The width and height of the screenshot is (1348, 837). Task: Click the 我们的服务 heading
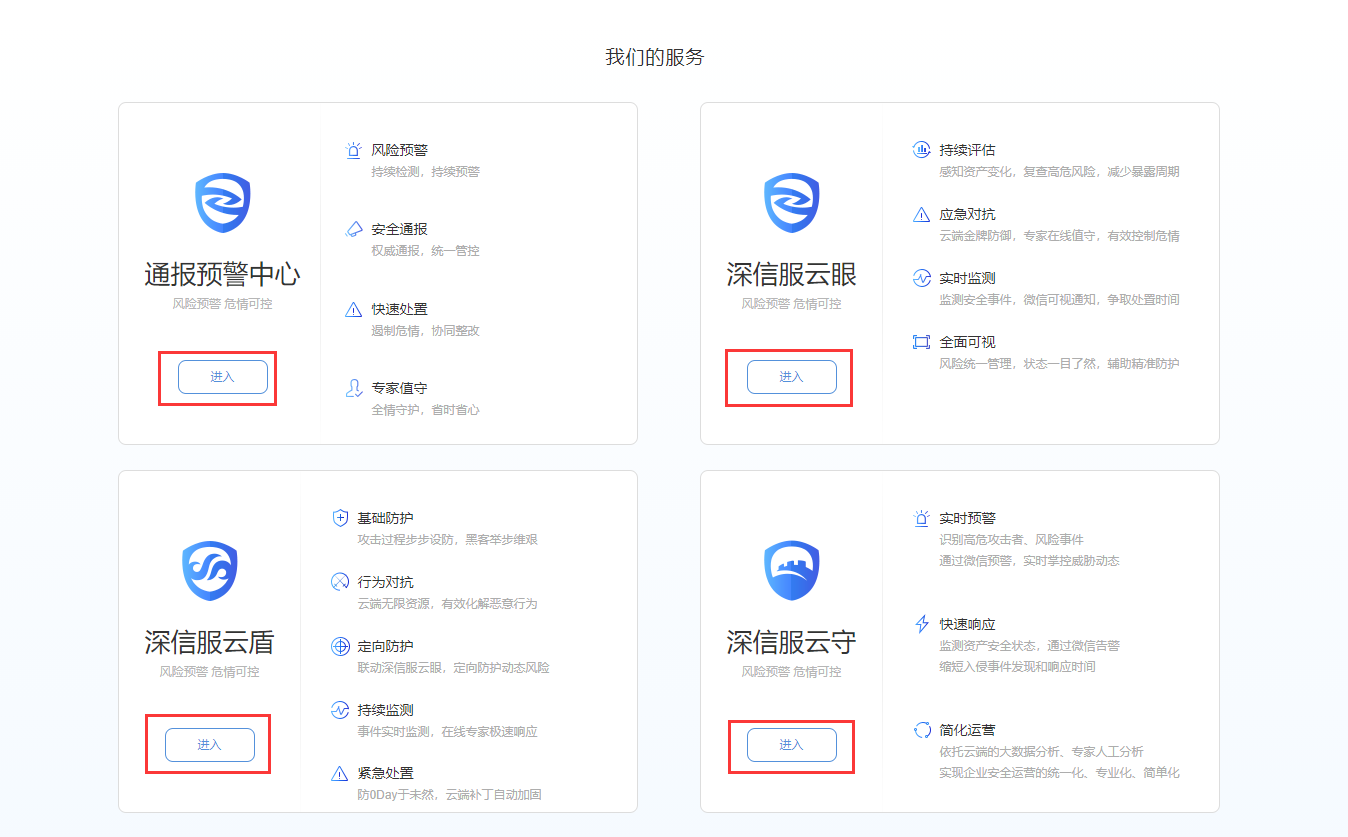pos(655,57)
